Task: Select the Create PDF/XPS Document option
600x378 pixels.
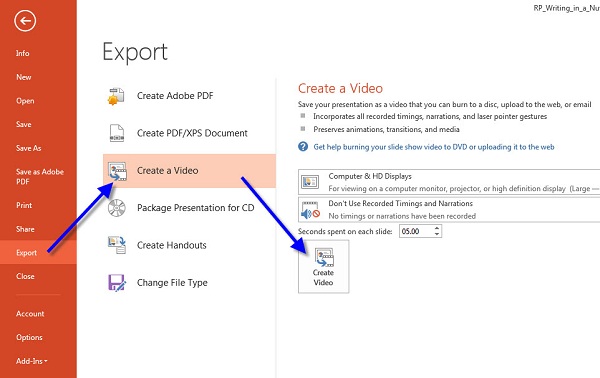Action: click(x=189, y=133)
